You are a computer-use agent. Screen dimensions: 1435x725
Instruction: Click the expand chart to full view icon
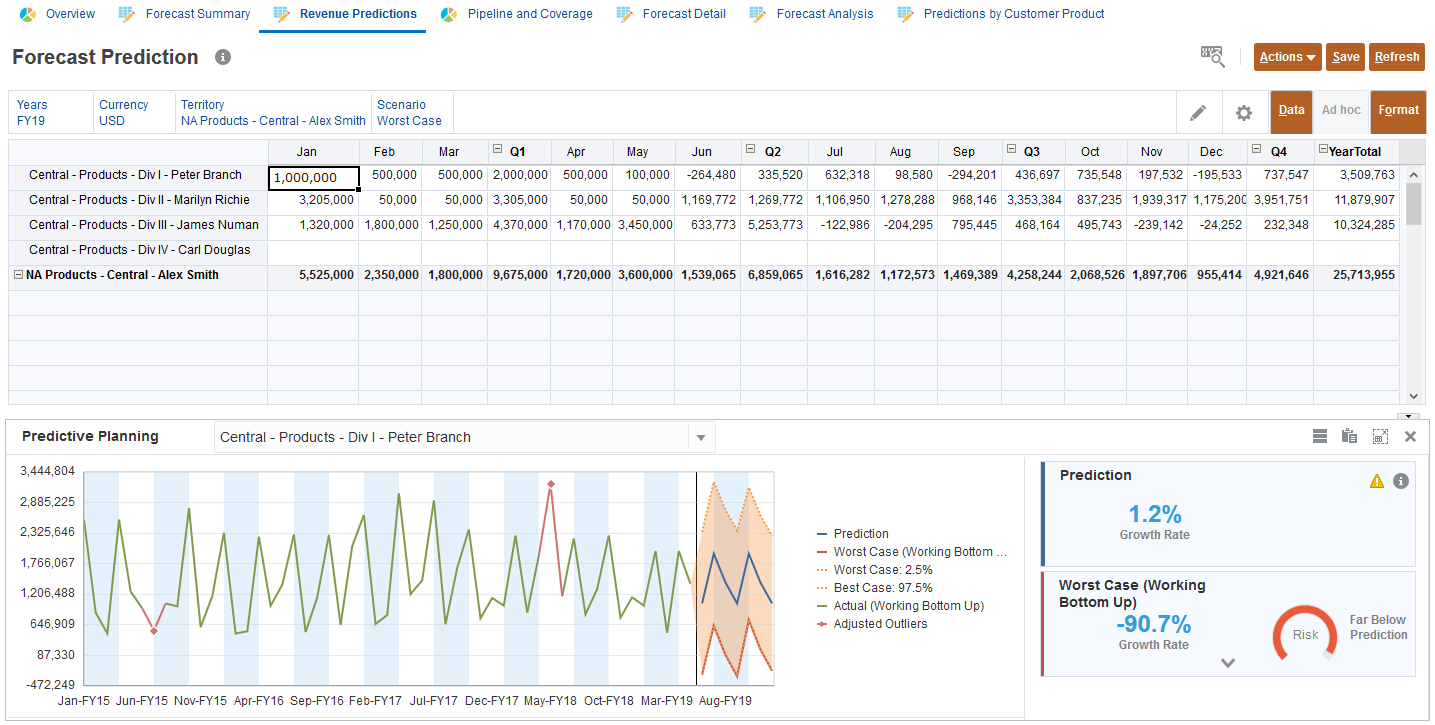click(1380, 436)
